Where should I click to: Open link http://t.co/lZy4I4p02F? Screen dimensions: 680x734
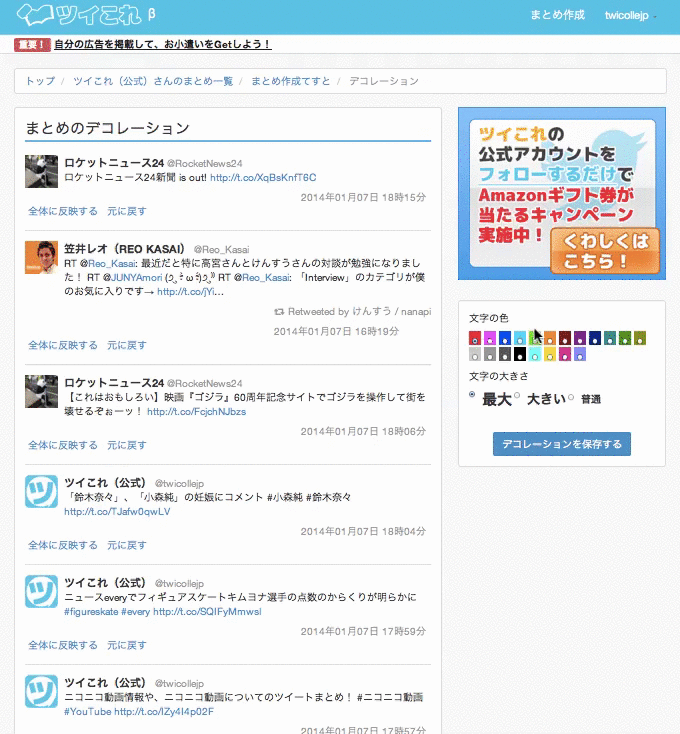(164, 712)
